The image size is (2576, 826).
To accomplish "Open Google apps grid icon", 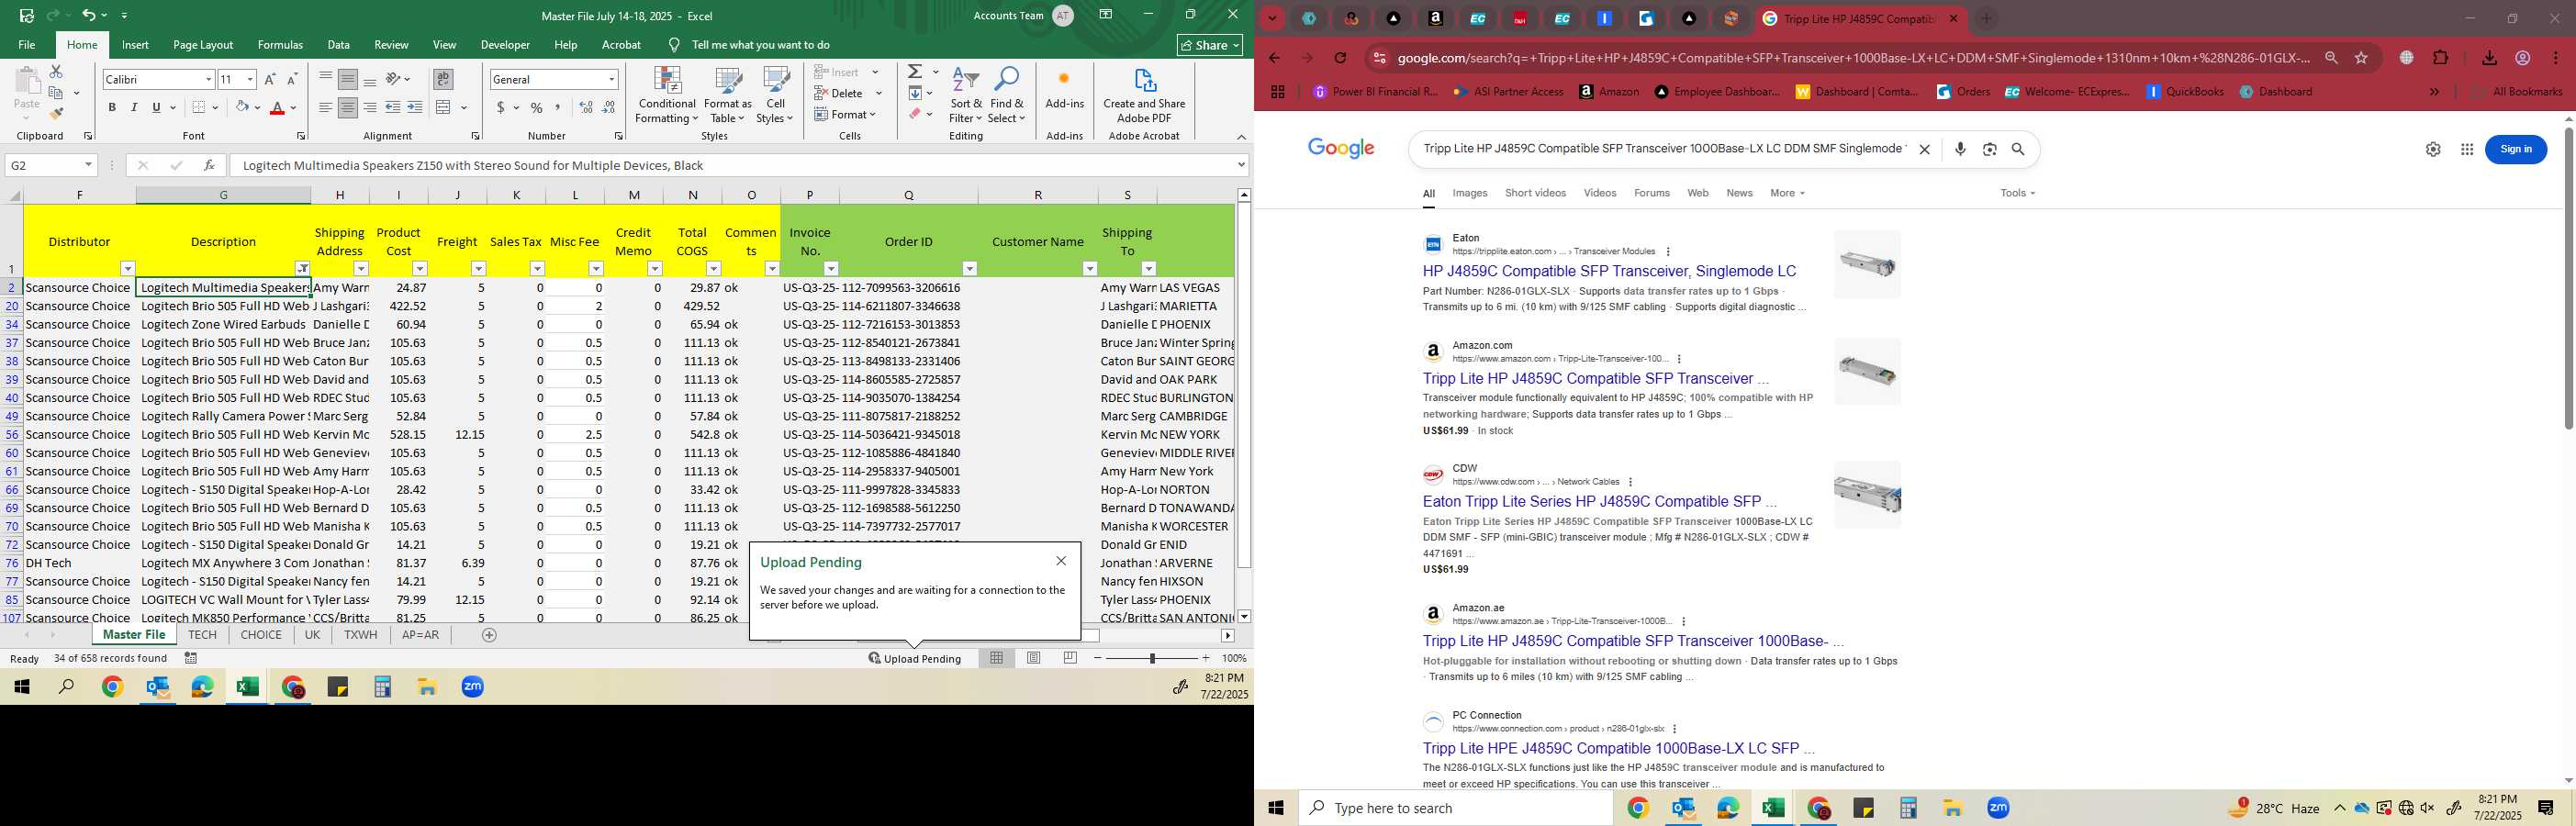I will pos(2467,149).
